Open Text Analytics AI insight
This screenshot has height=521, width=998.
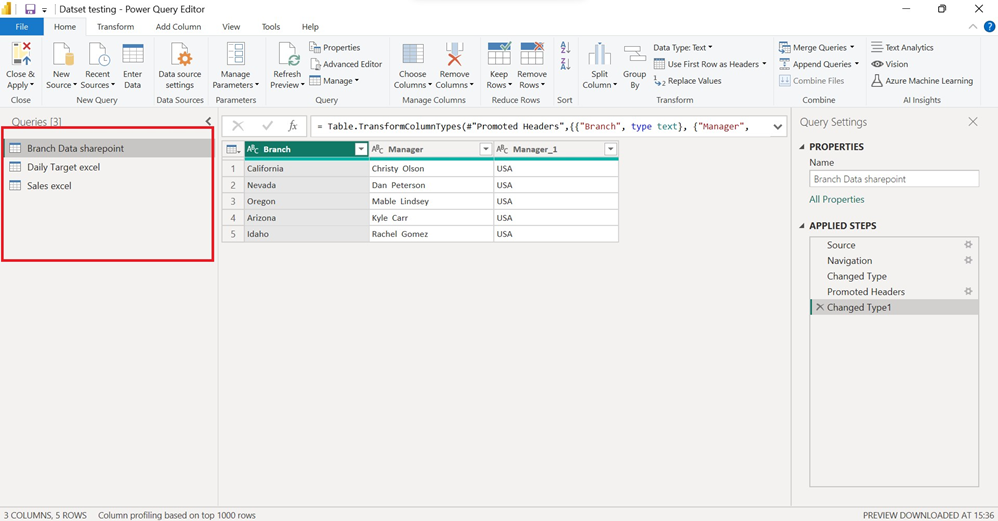tap(902, 48)
